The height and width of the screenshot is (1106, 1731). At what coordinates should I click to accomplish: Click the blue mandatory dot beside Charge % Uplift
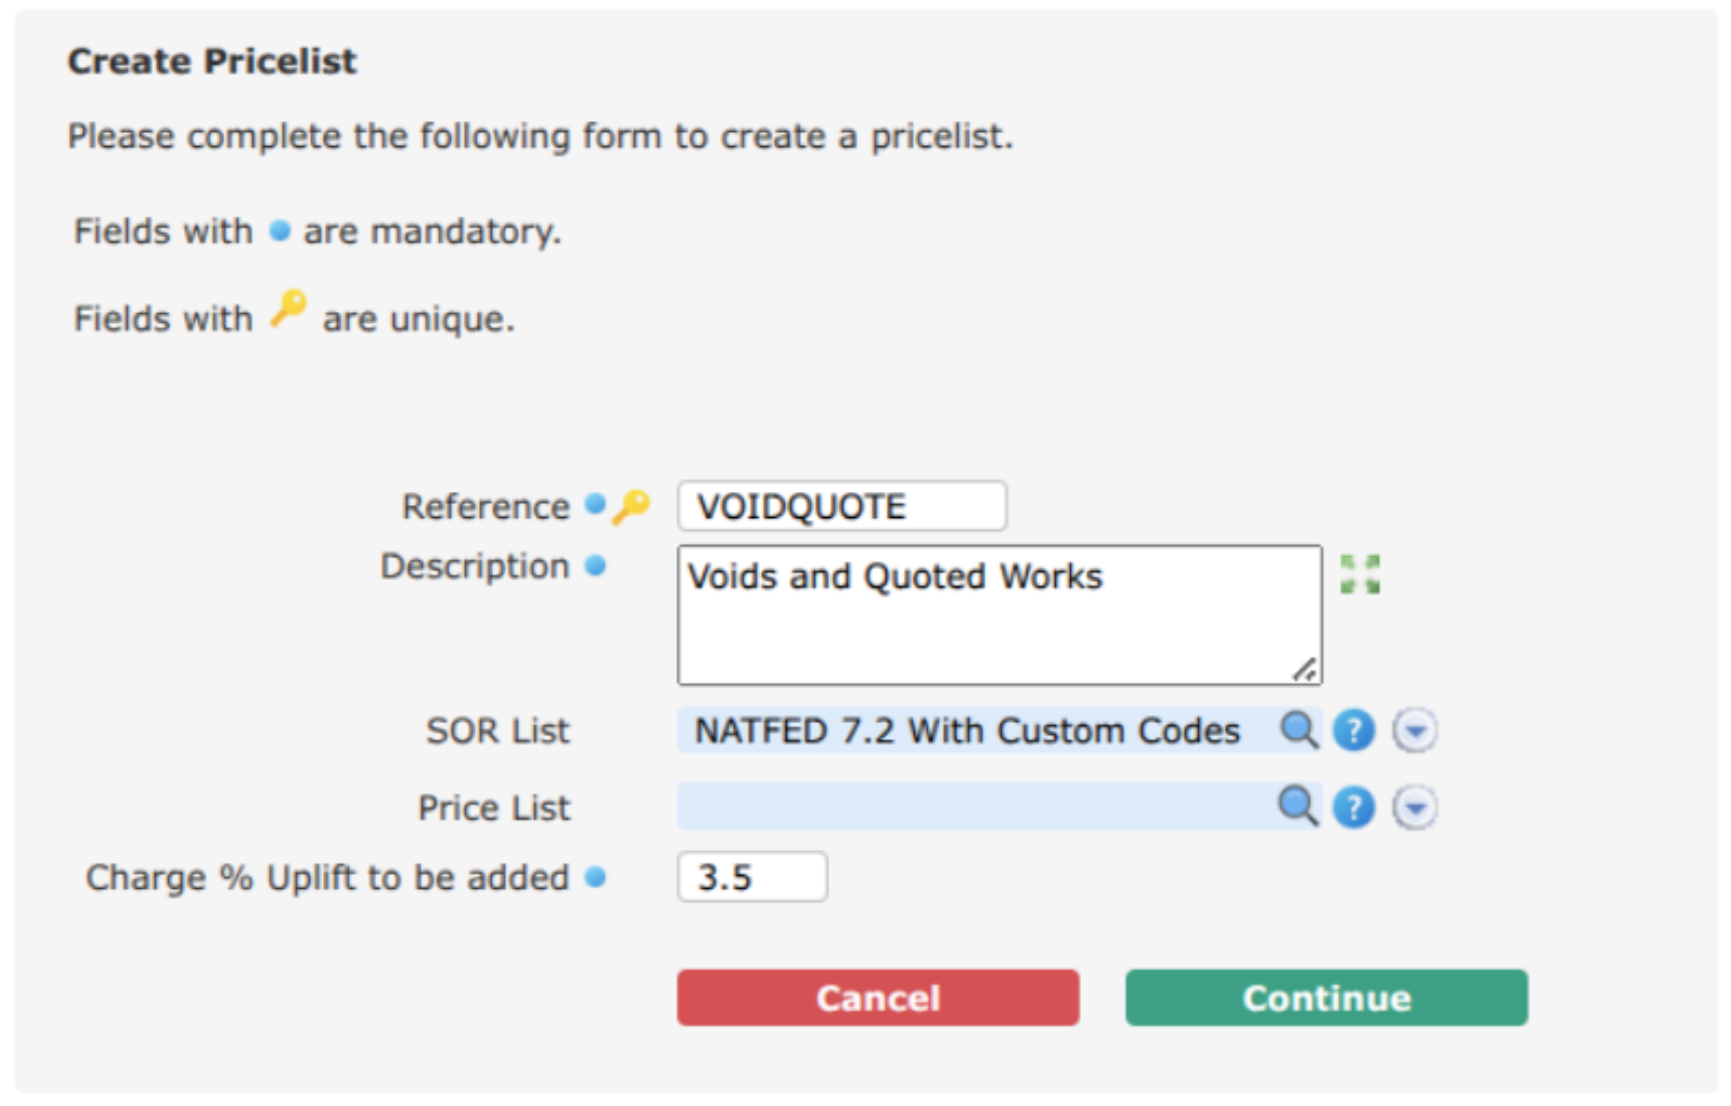(x=595, y=877)
